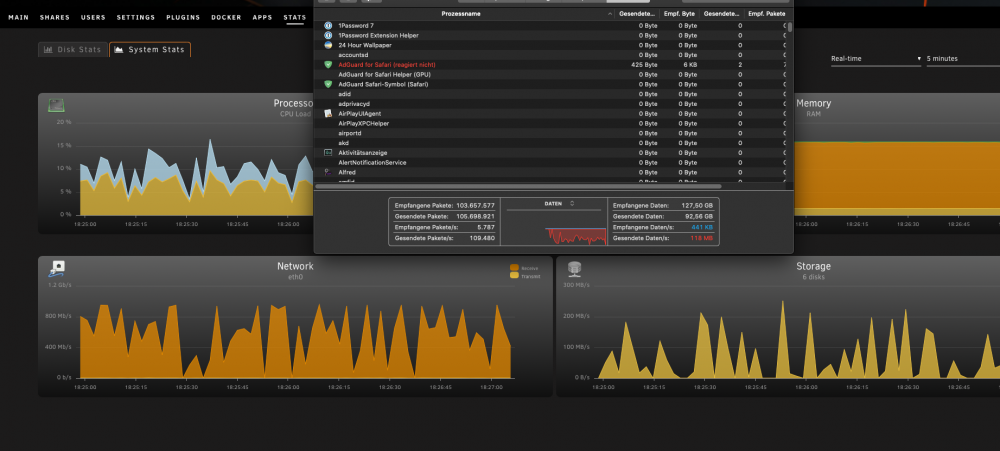Sort by Empf. Byte column header
The image size is (1000, 451).
pyautogui.click(x=679, y=13)
